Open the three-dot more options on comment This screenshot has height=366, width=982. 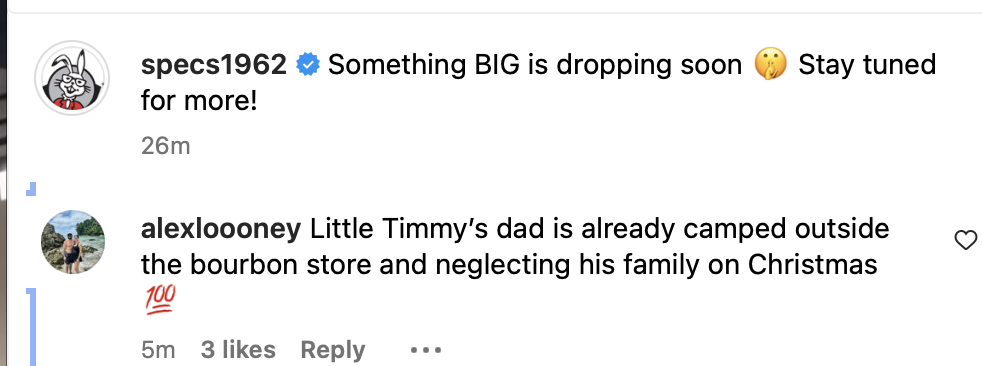426,350
